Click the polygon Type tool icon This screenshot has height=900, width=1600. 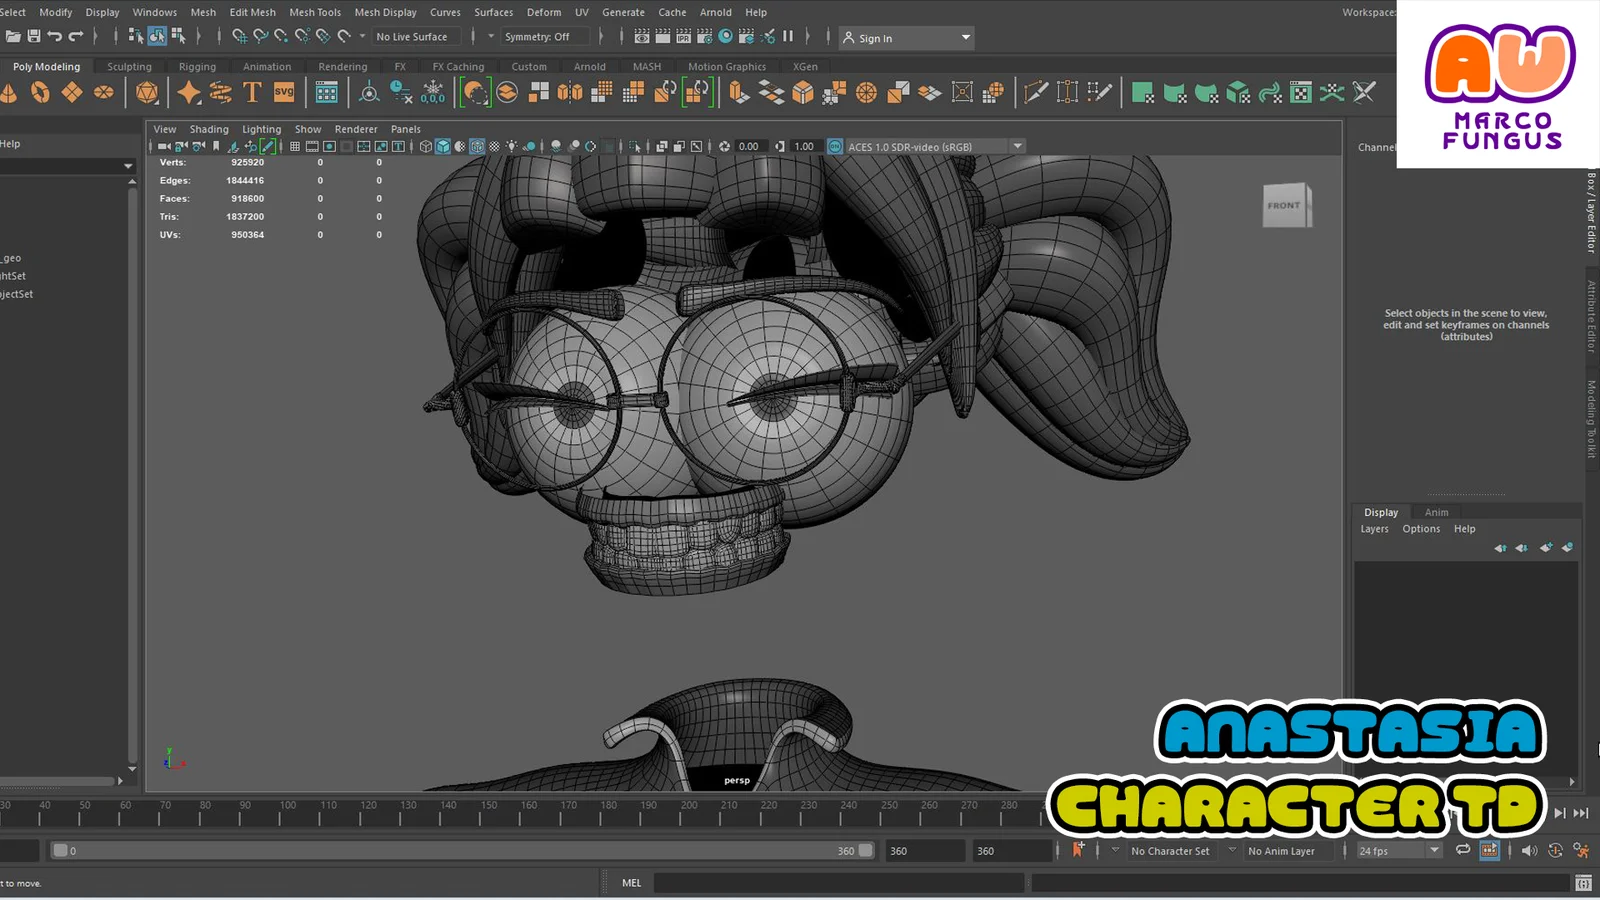[252, 93]
